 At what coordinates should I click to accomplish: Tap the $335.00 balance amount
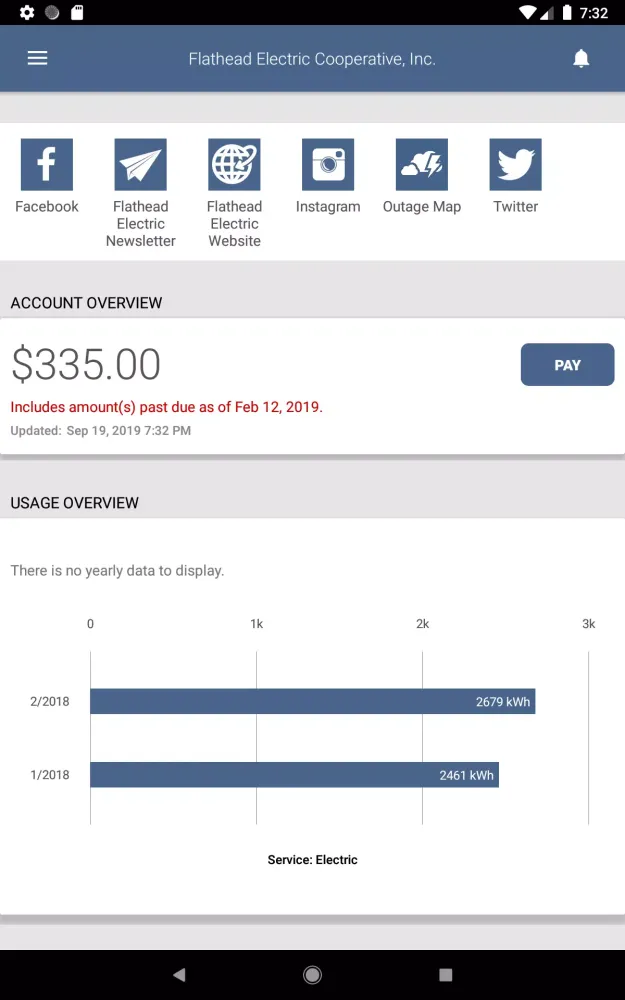click(x=86, y=364)
